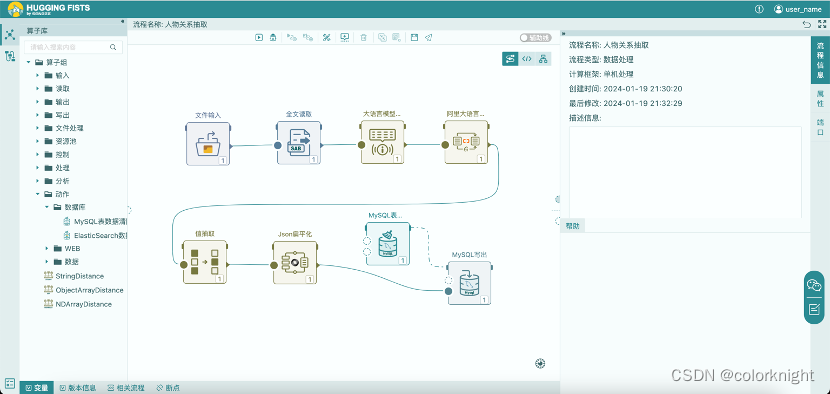This screenshot has height=394, width=830.
Task: Expand the 资源池 folder
Action: (38, 141)
